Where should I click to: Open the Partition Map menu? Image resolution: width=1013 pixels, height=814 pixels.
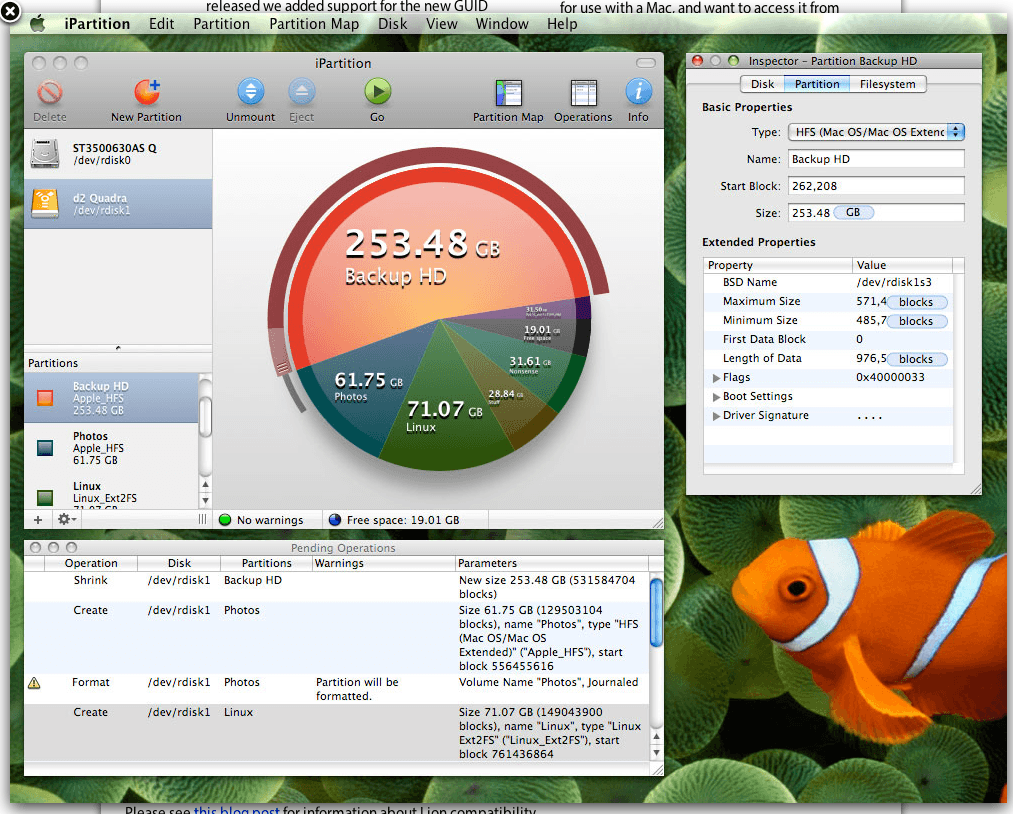pos(314,24)
